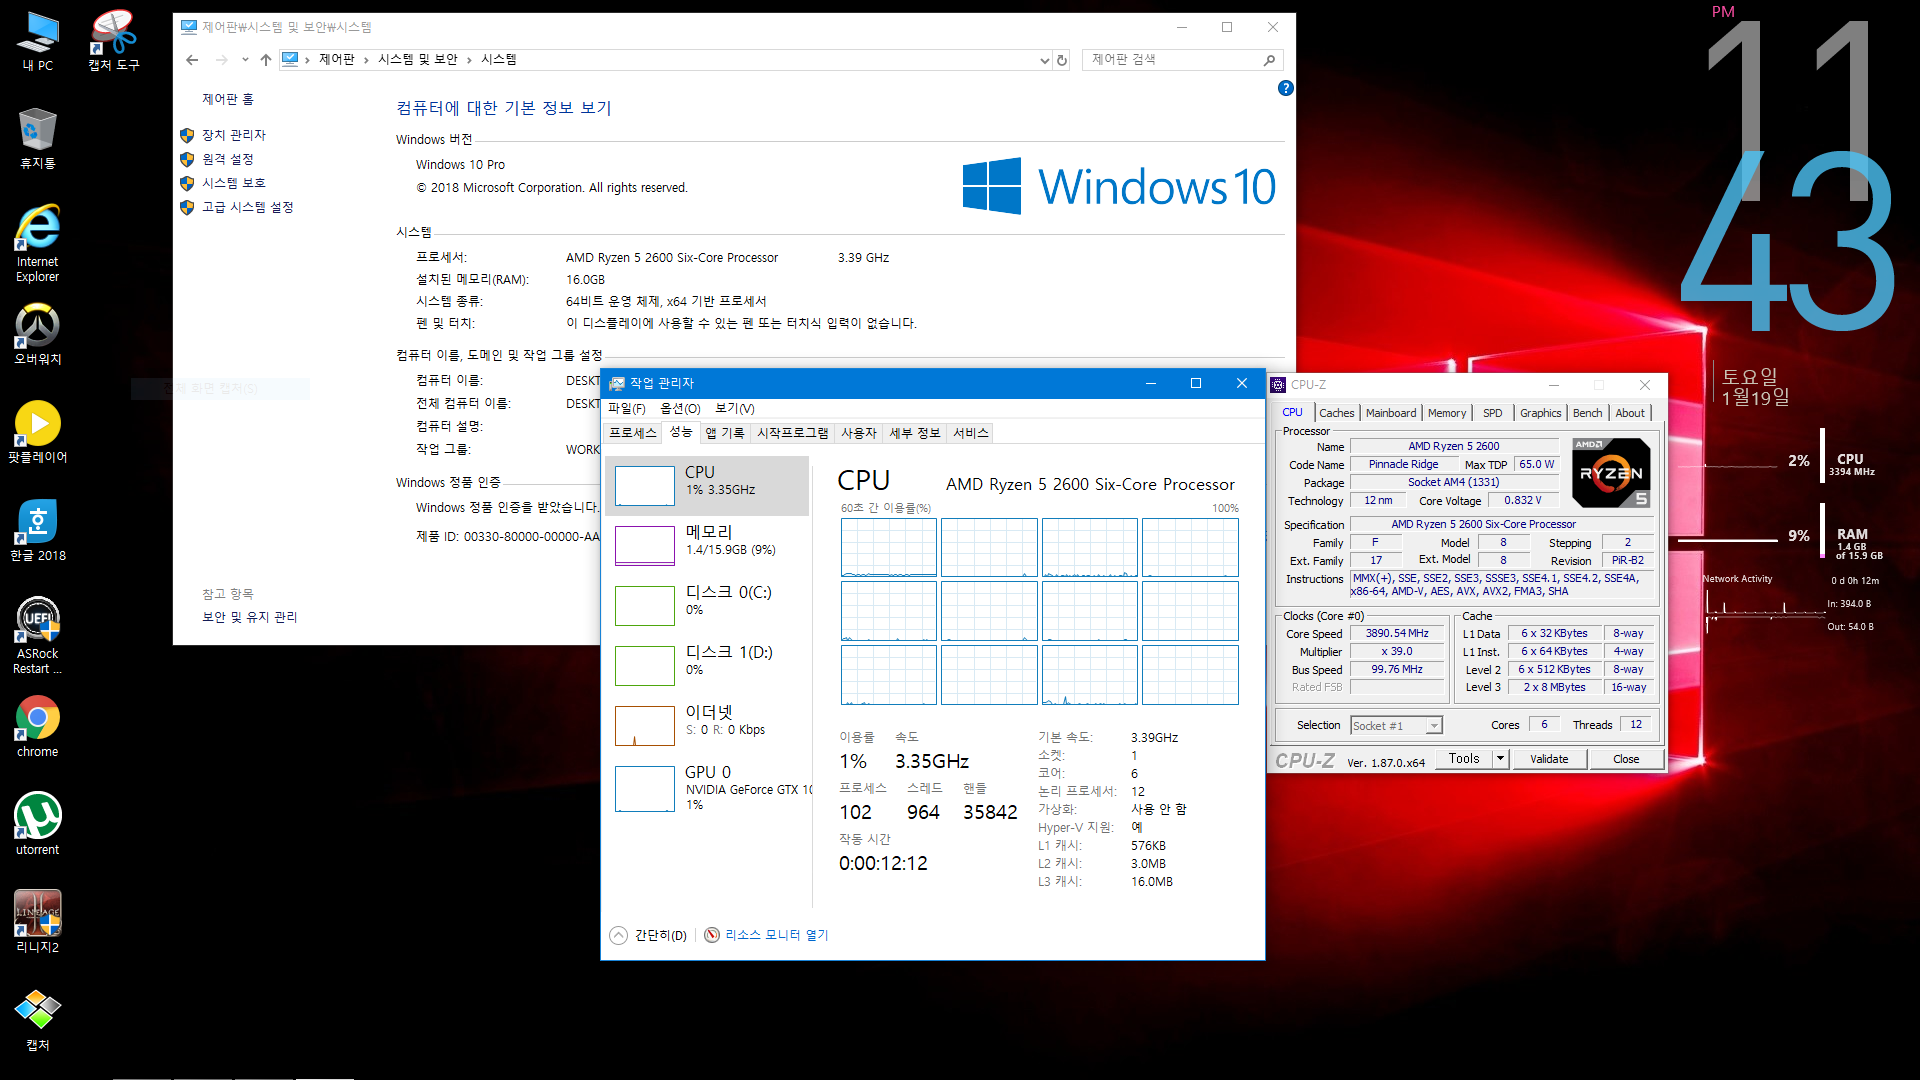The image size is (1920, 1080).
Task: Click the search magnifier in Control Panel
Action: (x=1269, y=60)
